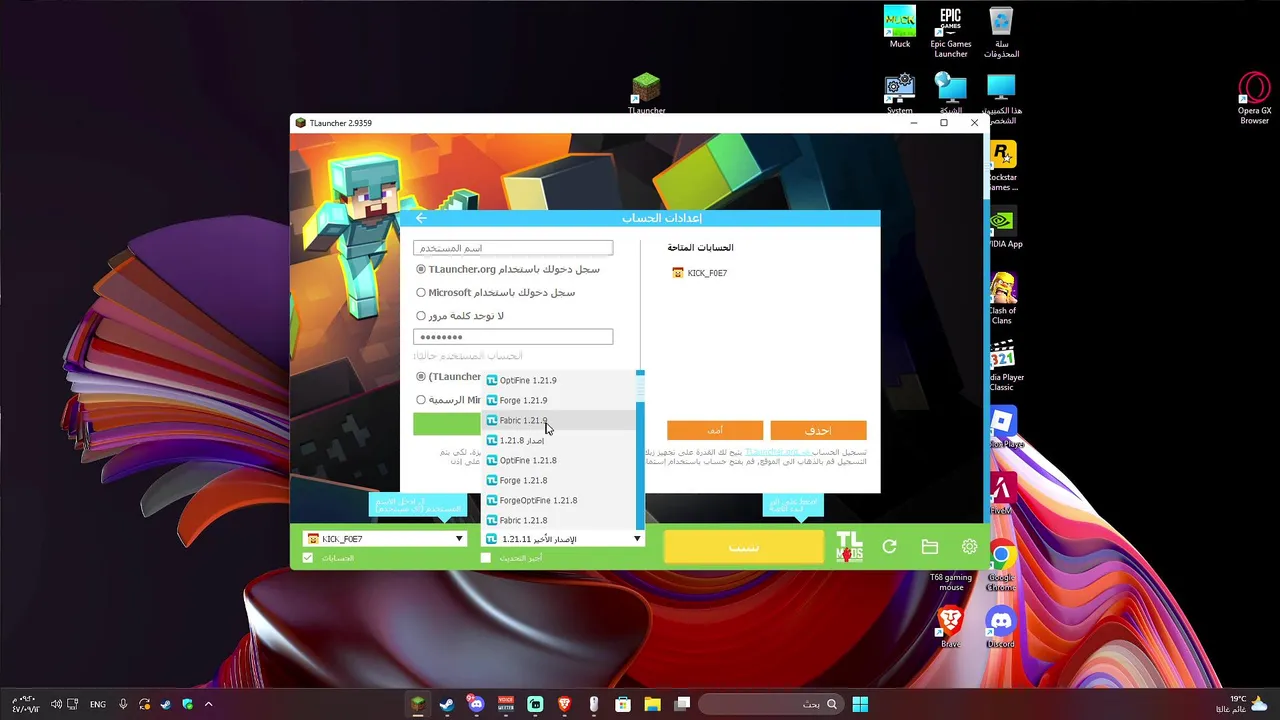This screenshot has width=1280, height=720.
Task: Follow the TLauncher.org link
Action: (x=777, y=452)
